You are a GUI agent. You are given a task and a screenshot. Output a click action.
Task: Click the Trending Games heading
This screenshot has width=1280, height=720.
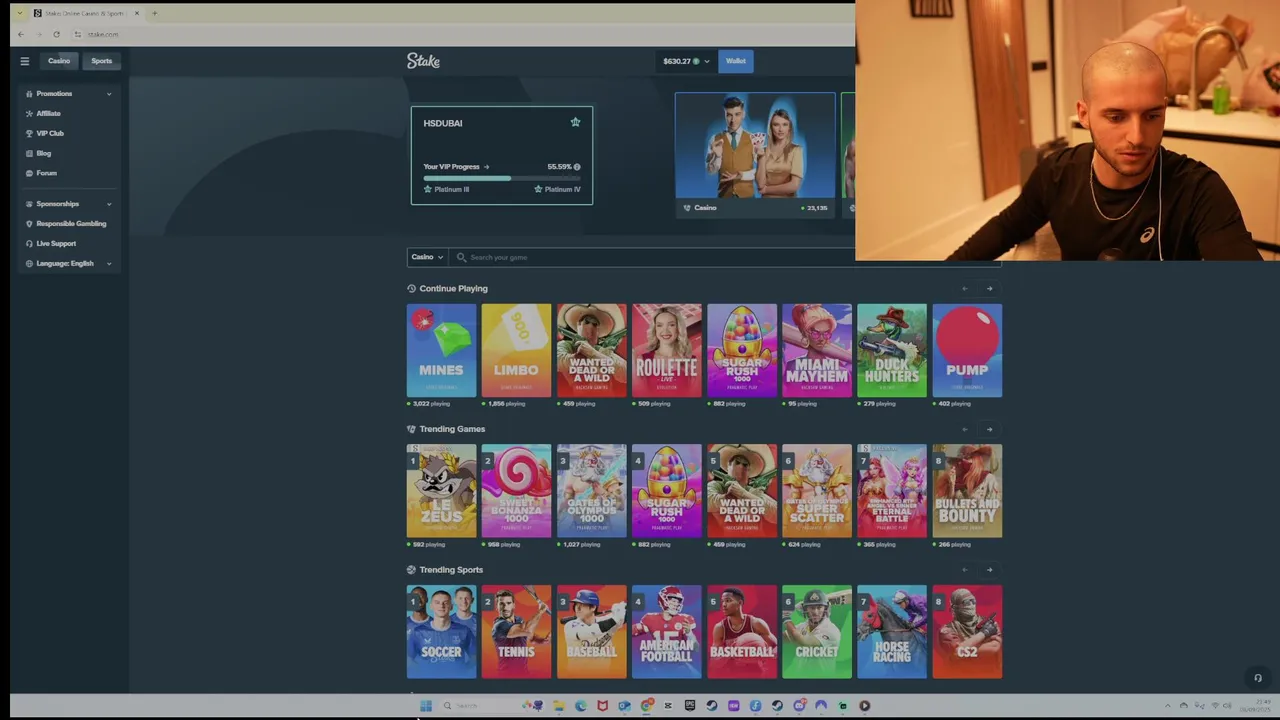[x=452, y=429]
